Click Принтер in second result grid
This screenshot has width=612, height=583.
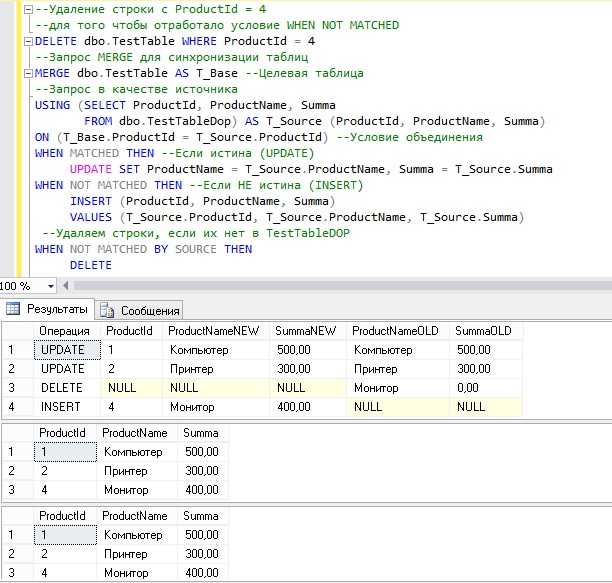pos(137,471)
